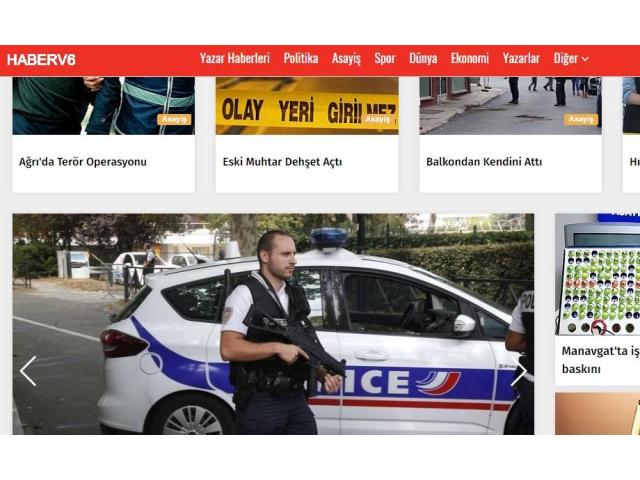
Task: Go to the Ekonomi section
Action: (x=470, y=58)
